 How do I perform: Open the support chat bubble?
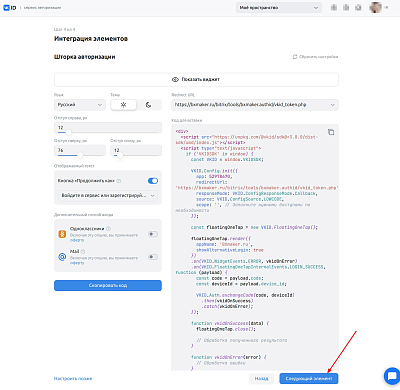392,376
